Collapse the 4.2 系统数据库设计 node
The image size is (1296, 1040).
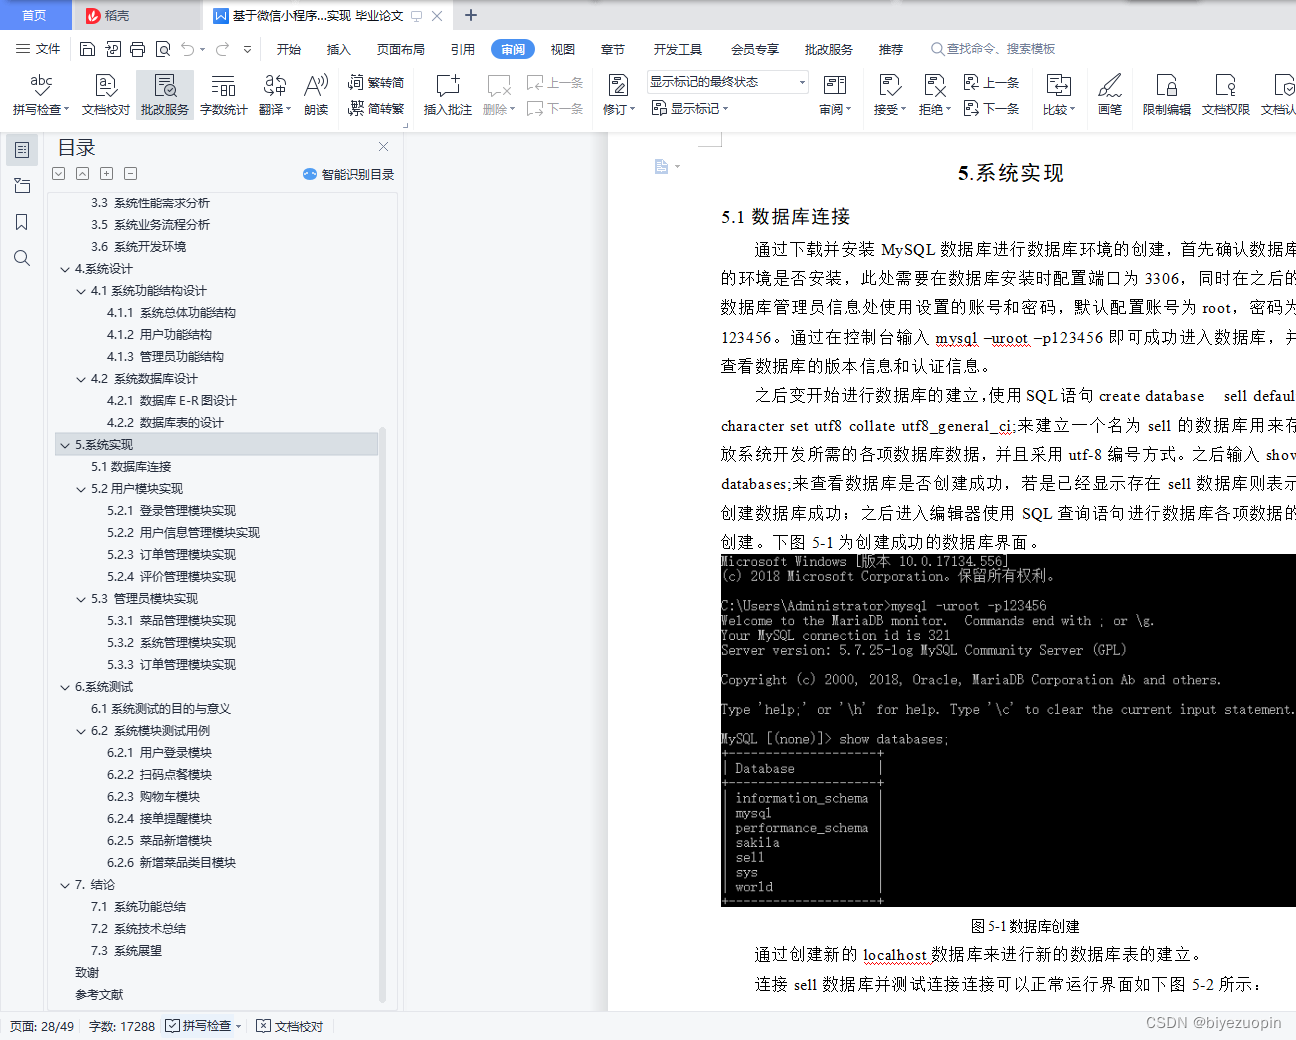(81, 379)
